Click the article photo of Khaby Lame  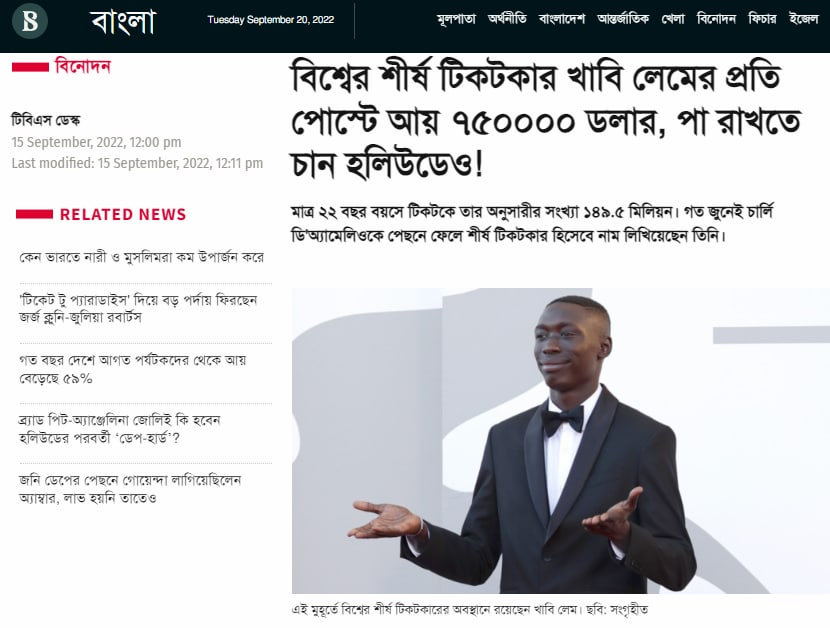click(x=561, y=441)
